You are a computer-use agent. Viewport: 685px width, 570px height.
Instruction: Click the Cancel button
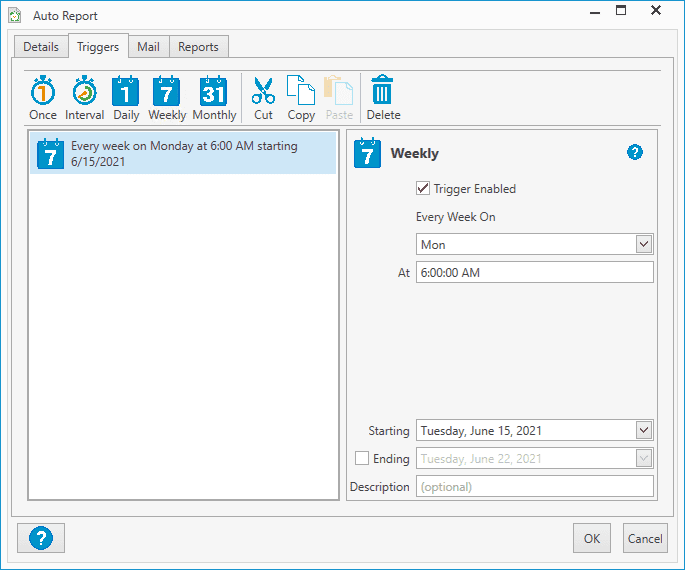point(645,538)
